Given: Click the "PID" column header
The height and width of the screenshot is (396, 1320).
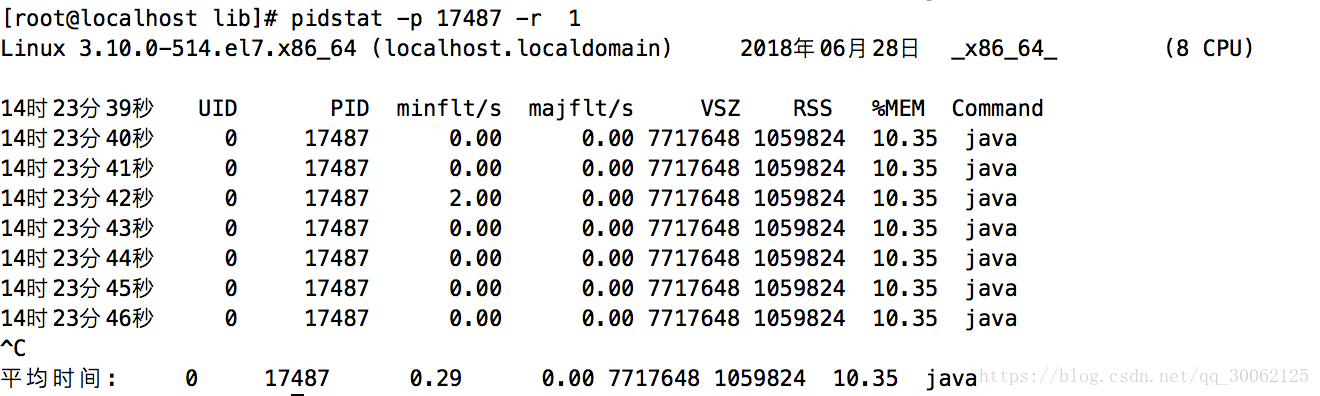Looking at the screenshot, I should point(350,108).
